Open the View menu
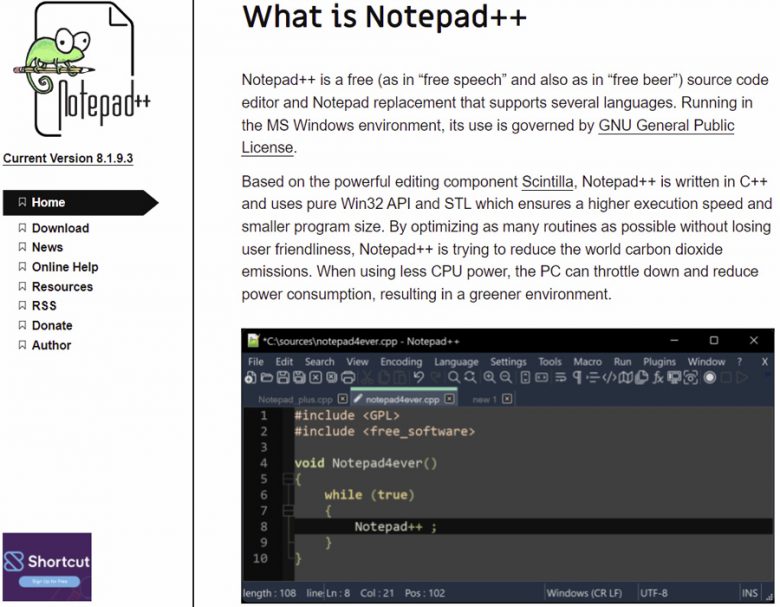The width and height of the screenshot is (780, 607). 357,362
